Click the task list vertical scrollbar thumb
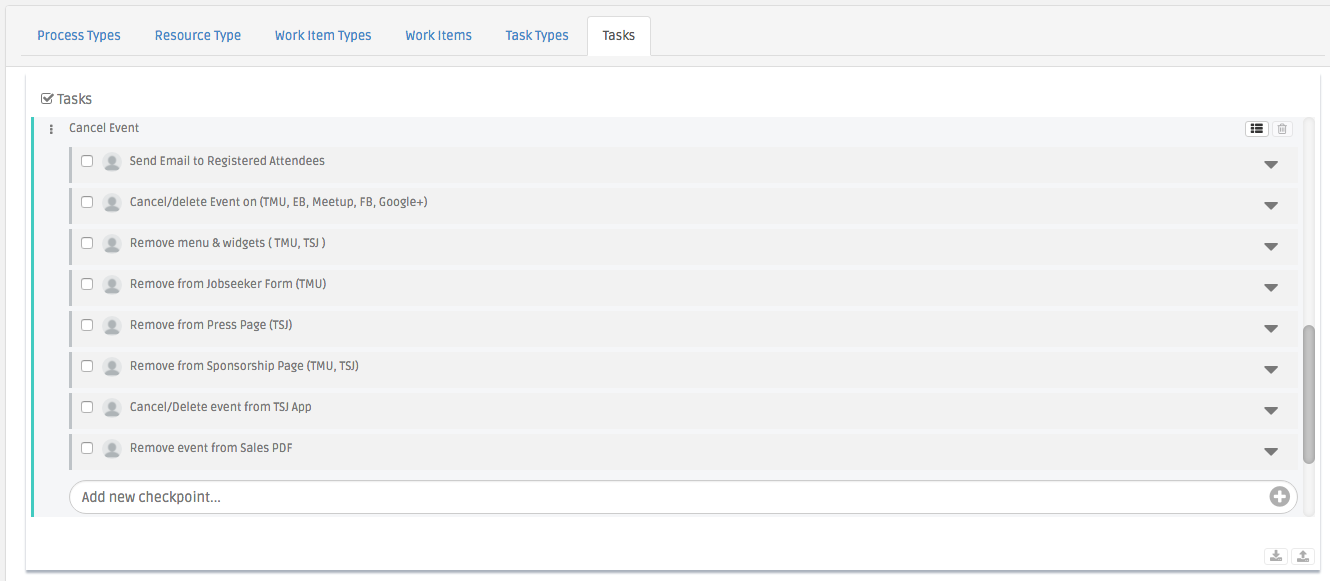This screenshot has width=1330, height=581. pos(1309,395)
